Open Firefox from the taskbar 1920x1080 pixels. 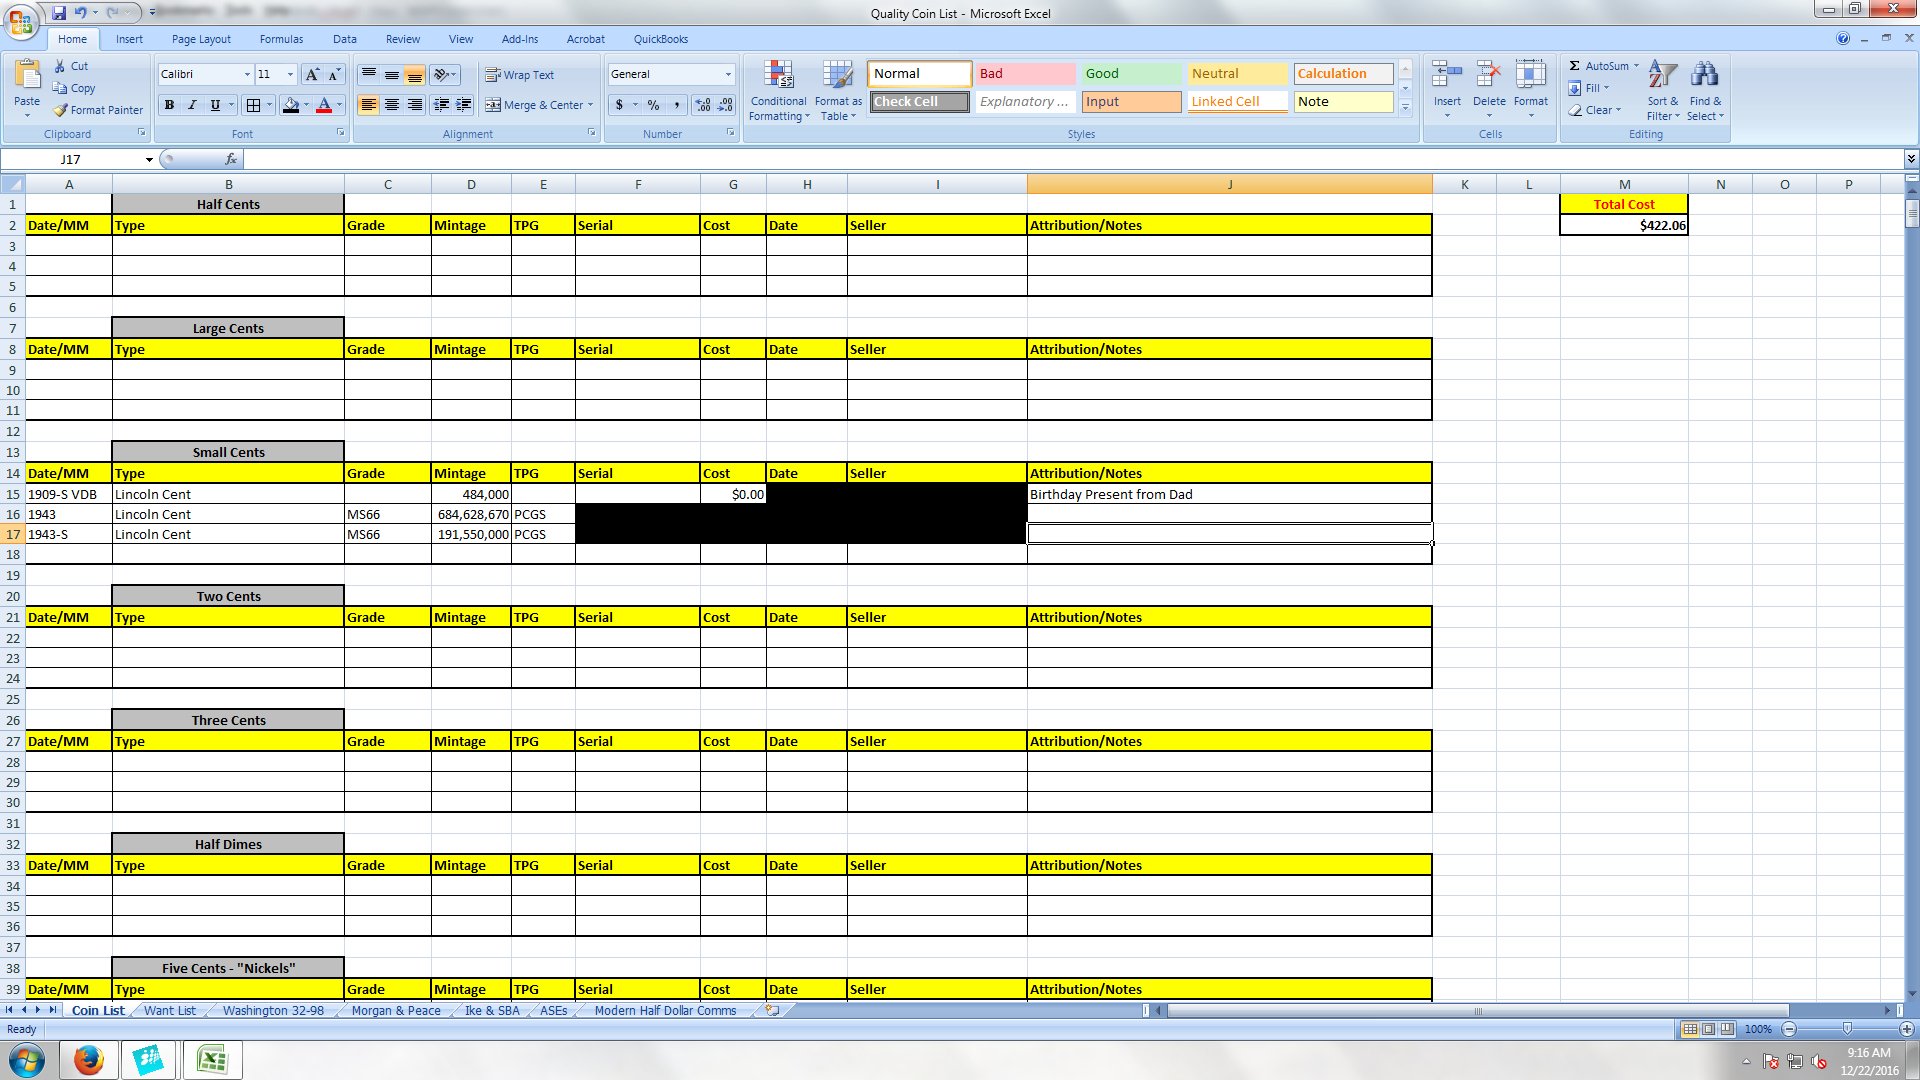(x=89, y=1060)
